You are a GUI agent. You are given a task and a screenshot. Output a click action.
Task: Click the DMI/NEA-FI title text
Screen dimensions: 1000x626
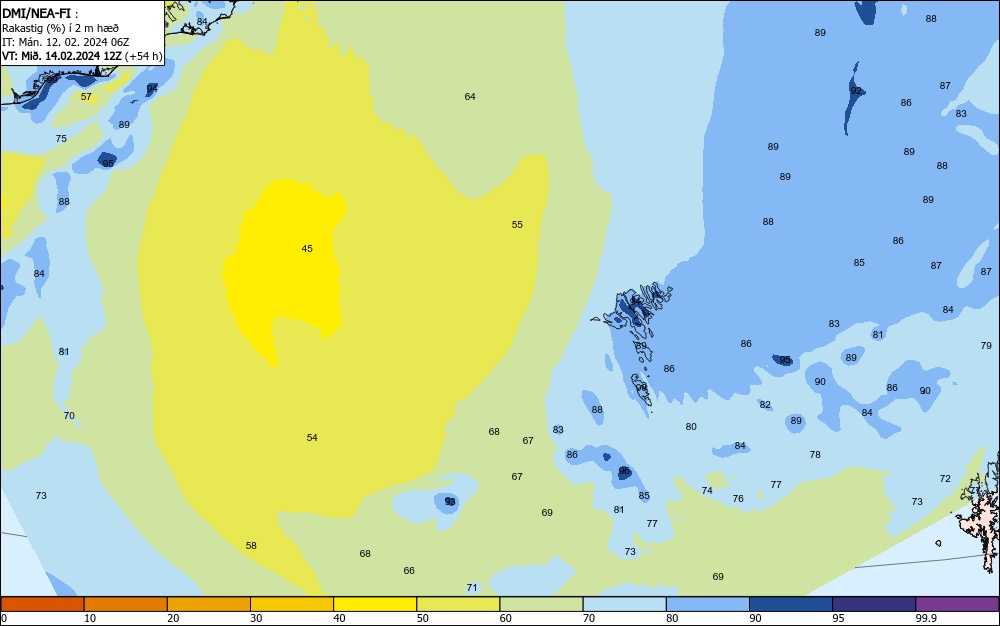point(36,13)
